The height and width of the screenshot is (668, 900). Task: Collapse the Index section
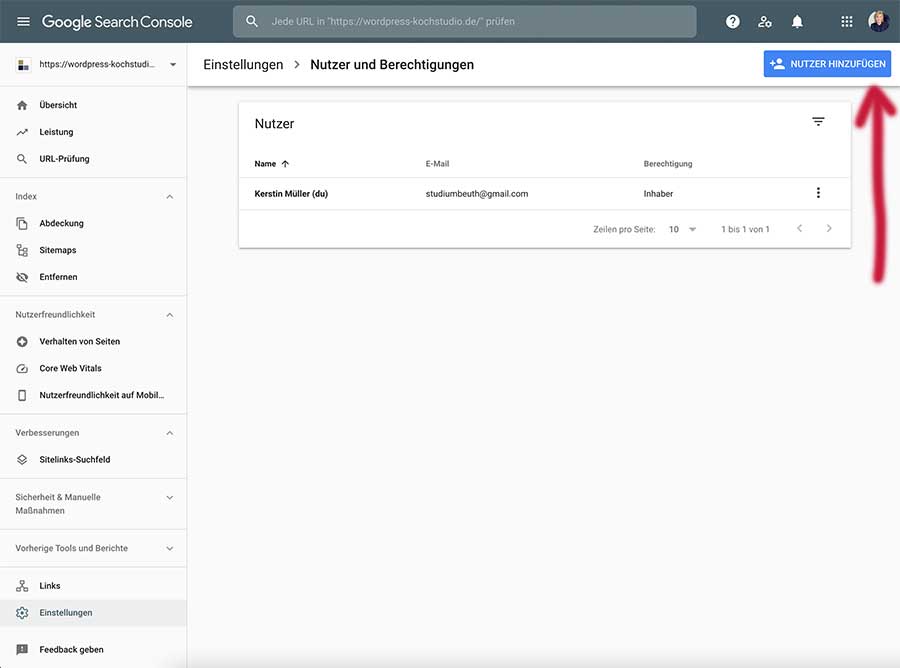click(169, 196)
